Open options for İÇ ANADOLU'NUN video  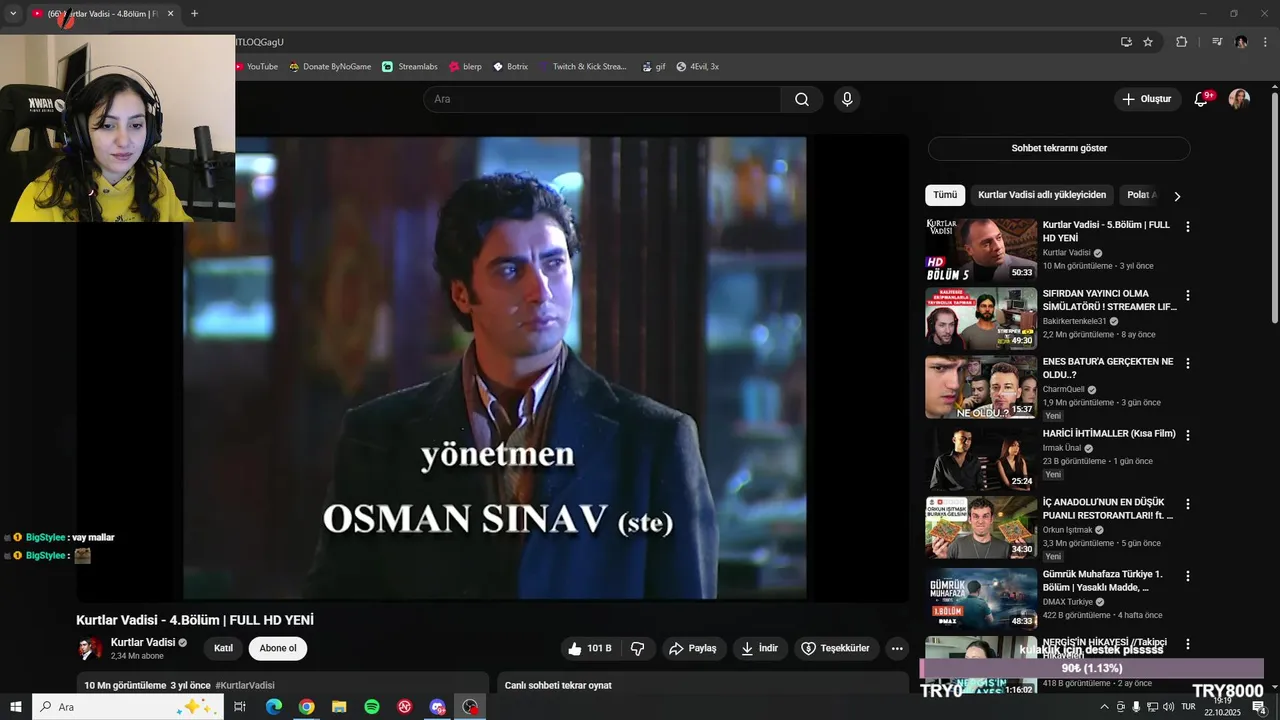pos(1188,505)
